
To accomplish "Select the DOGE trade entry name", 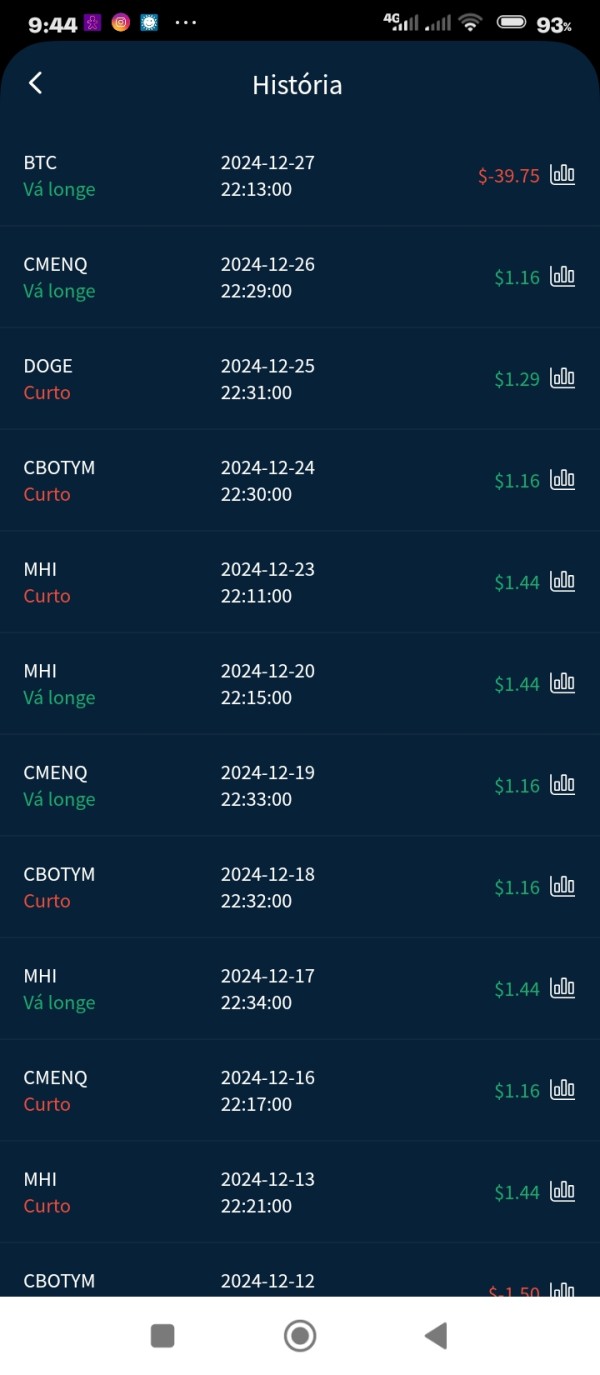I will (48, 366).
